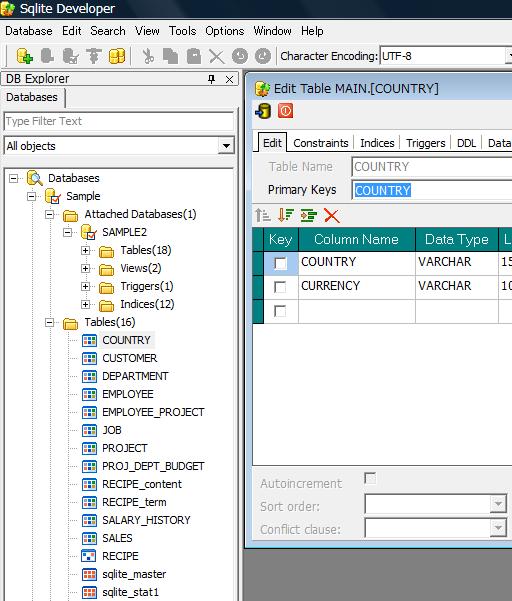Click the red cancel icon in Edit Table
Screen dimensions: 512x601
(286, 111)
